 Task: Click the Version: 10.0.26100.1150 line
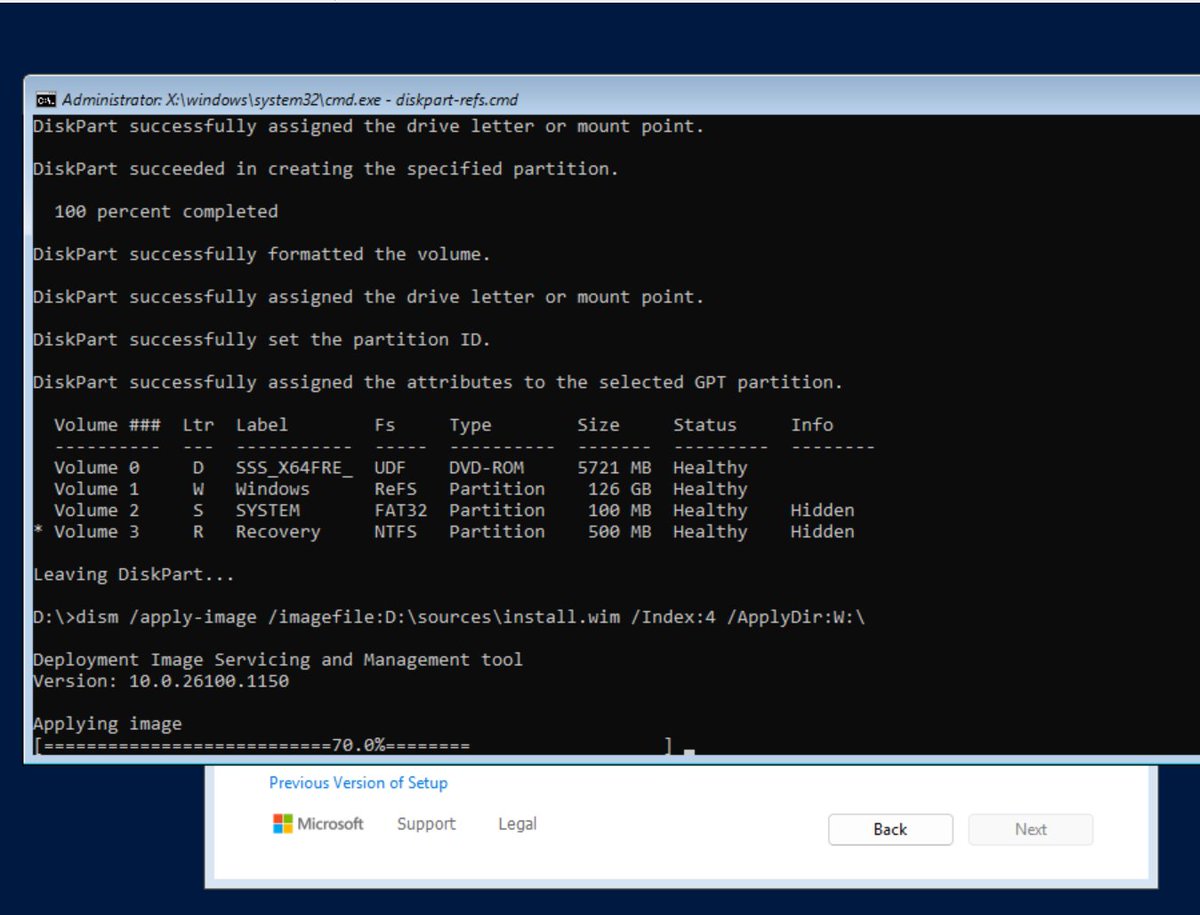(161, 681)
